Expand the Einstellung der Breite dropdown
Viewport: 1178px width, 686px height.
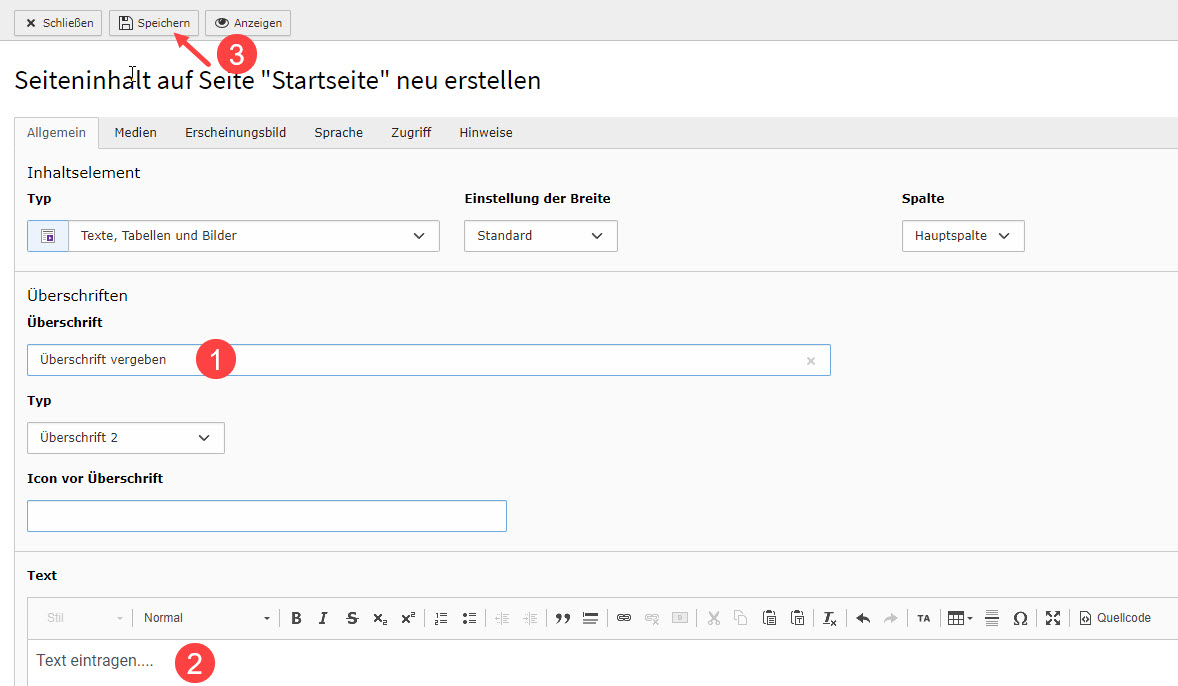(x=540, y=236)
